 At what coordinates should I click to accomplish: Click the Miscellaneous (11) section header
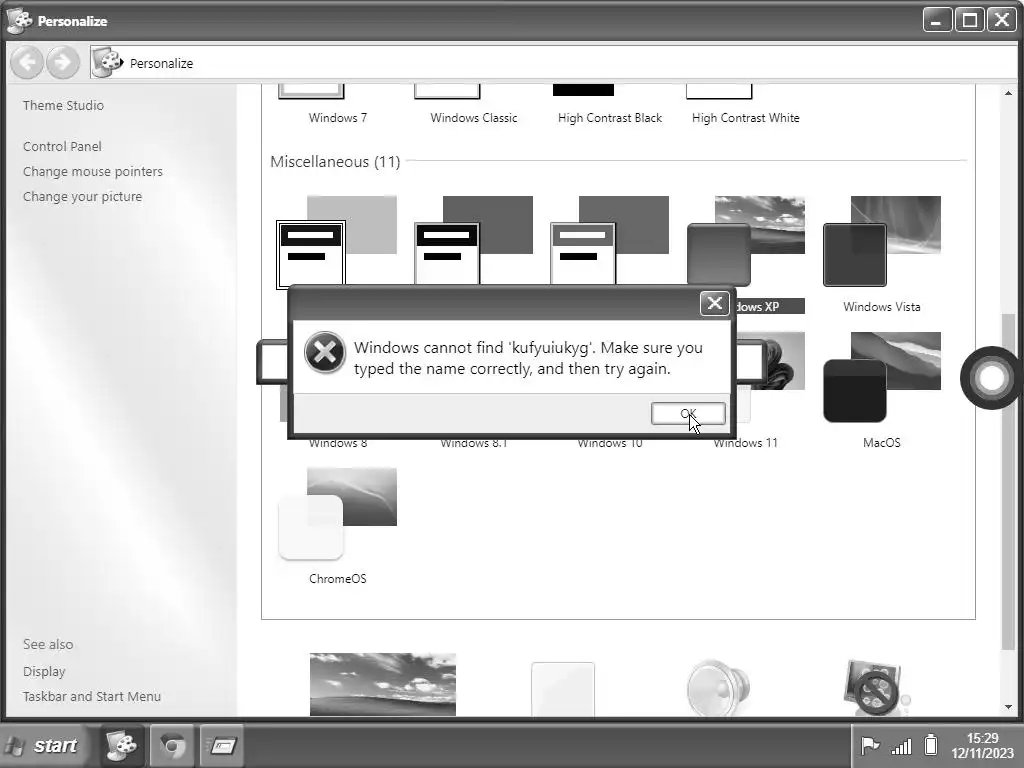[x=335, y=161]
